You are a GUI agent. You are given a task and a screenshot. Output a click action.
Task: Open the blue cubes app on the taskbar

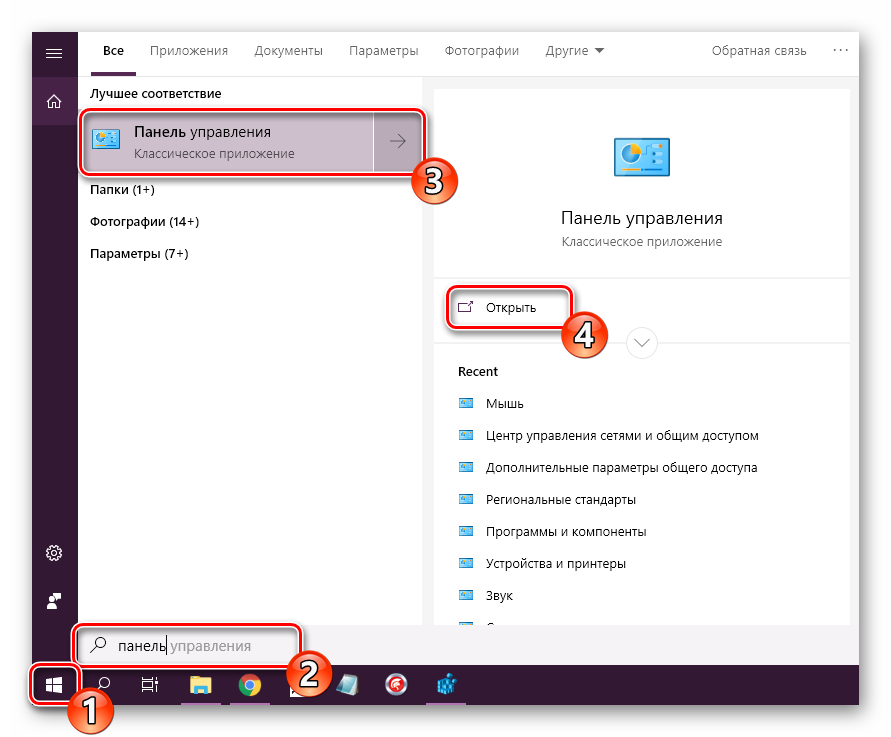(446, 685)
